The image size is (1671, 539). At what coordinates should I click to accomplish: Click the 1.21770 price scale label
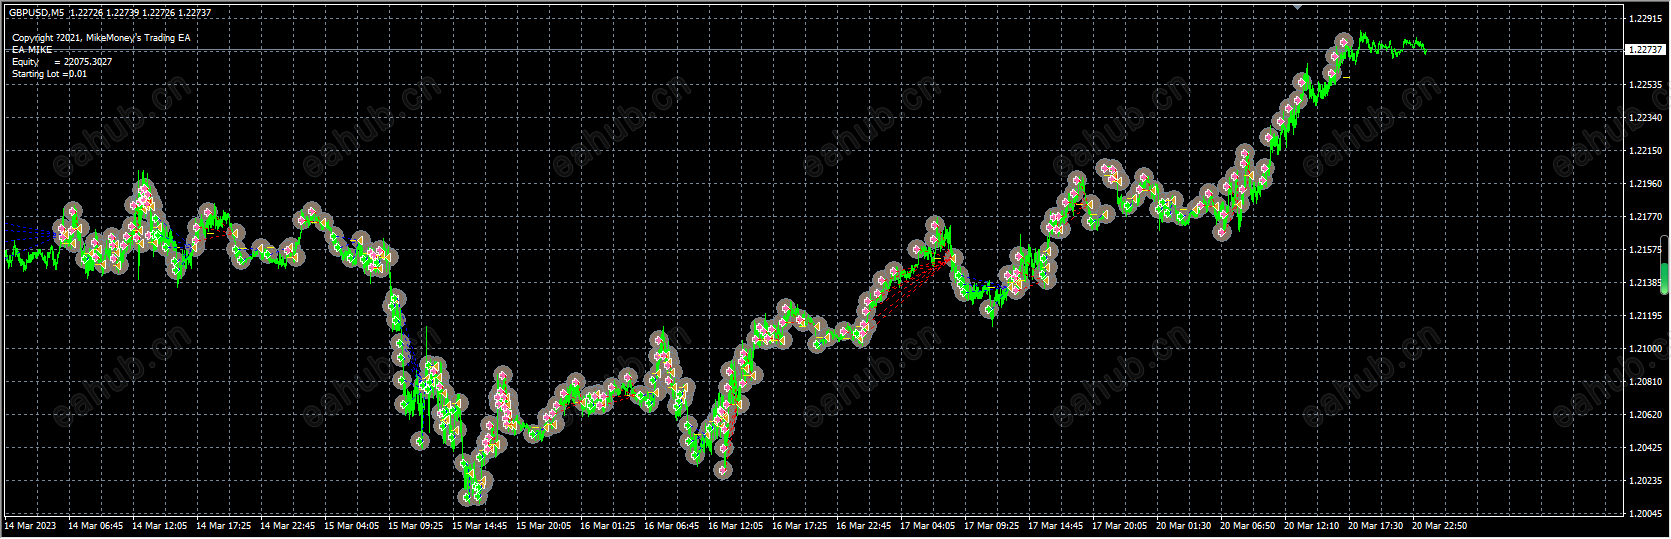point(1645,217)
